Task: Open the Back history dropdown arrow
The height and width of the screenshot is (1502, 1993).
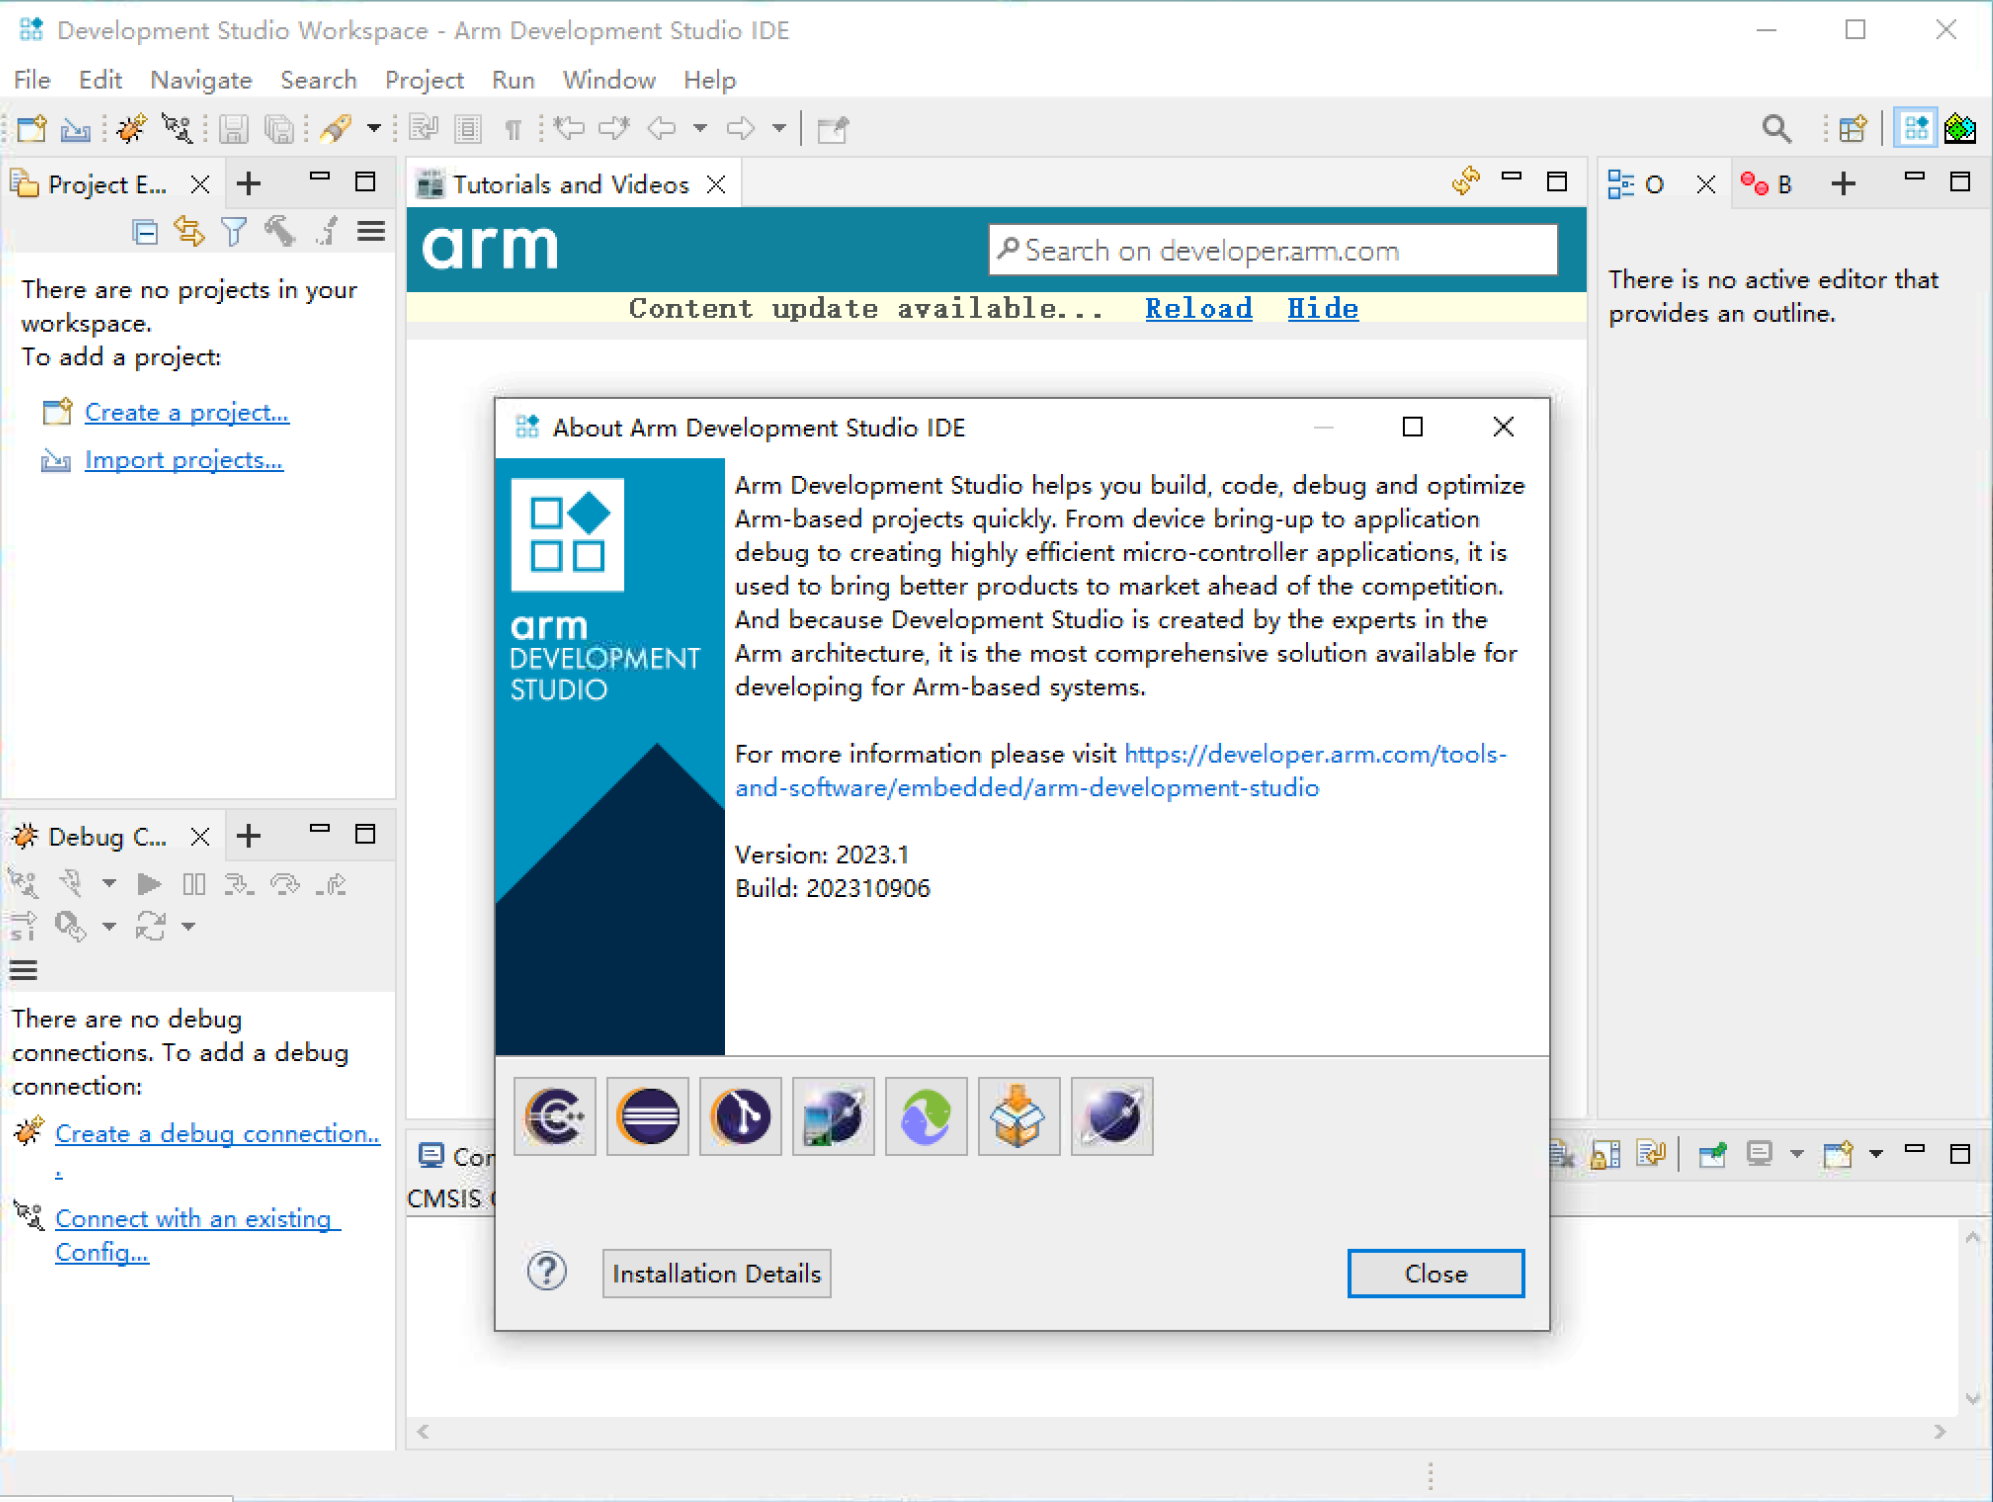Action: [x=700, y=129]
